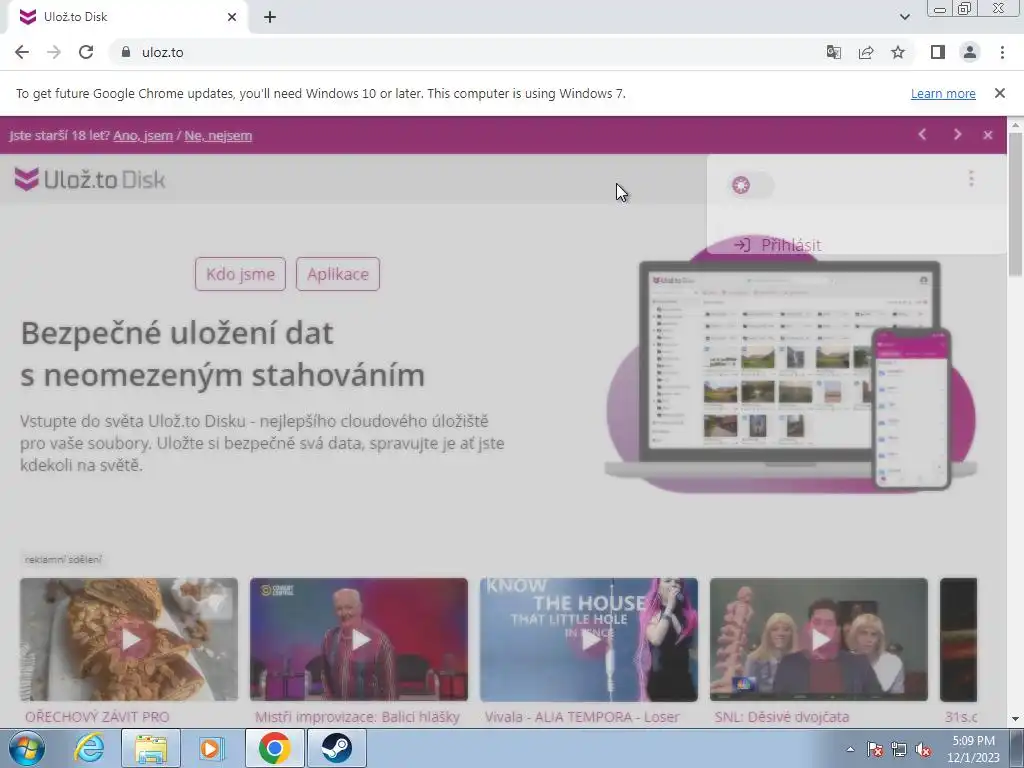The image size is (1024, 768).
Task: Open Learn more about Chrome updates
Action: click(943, 93)
